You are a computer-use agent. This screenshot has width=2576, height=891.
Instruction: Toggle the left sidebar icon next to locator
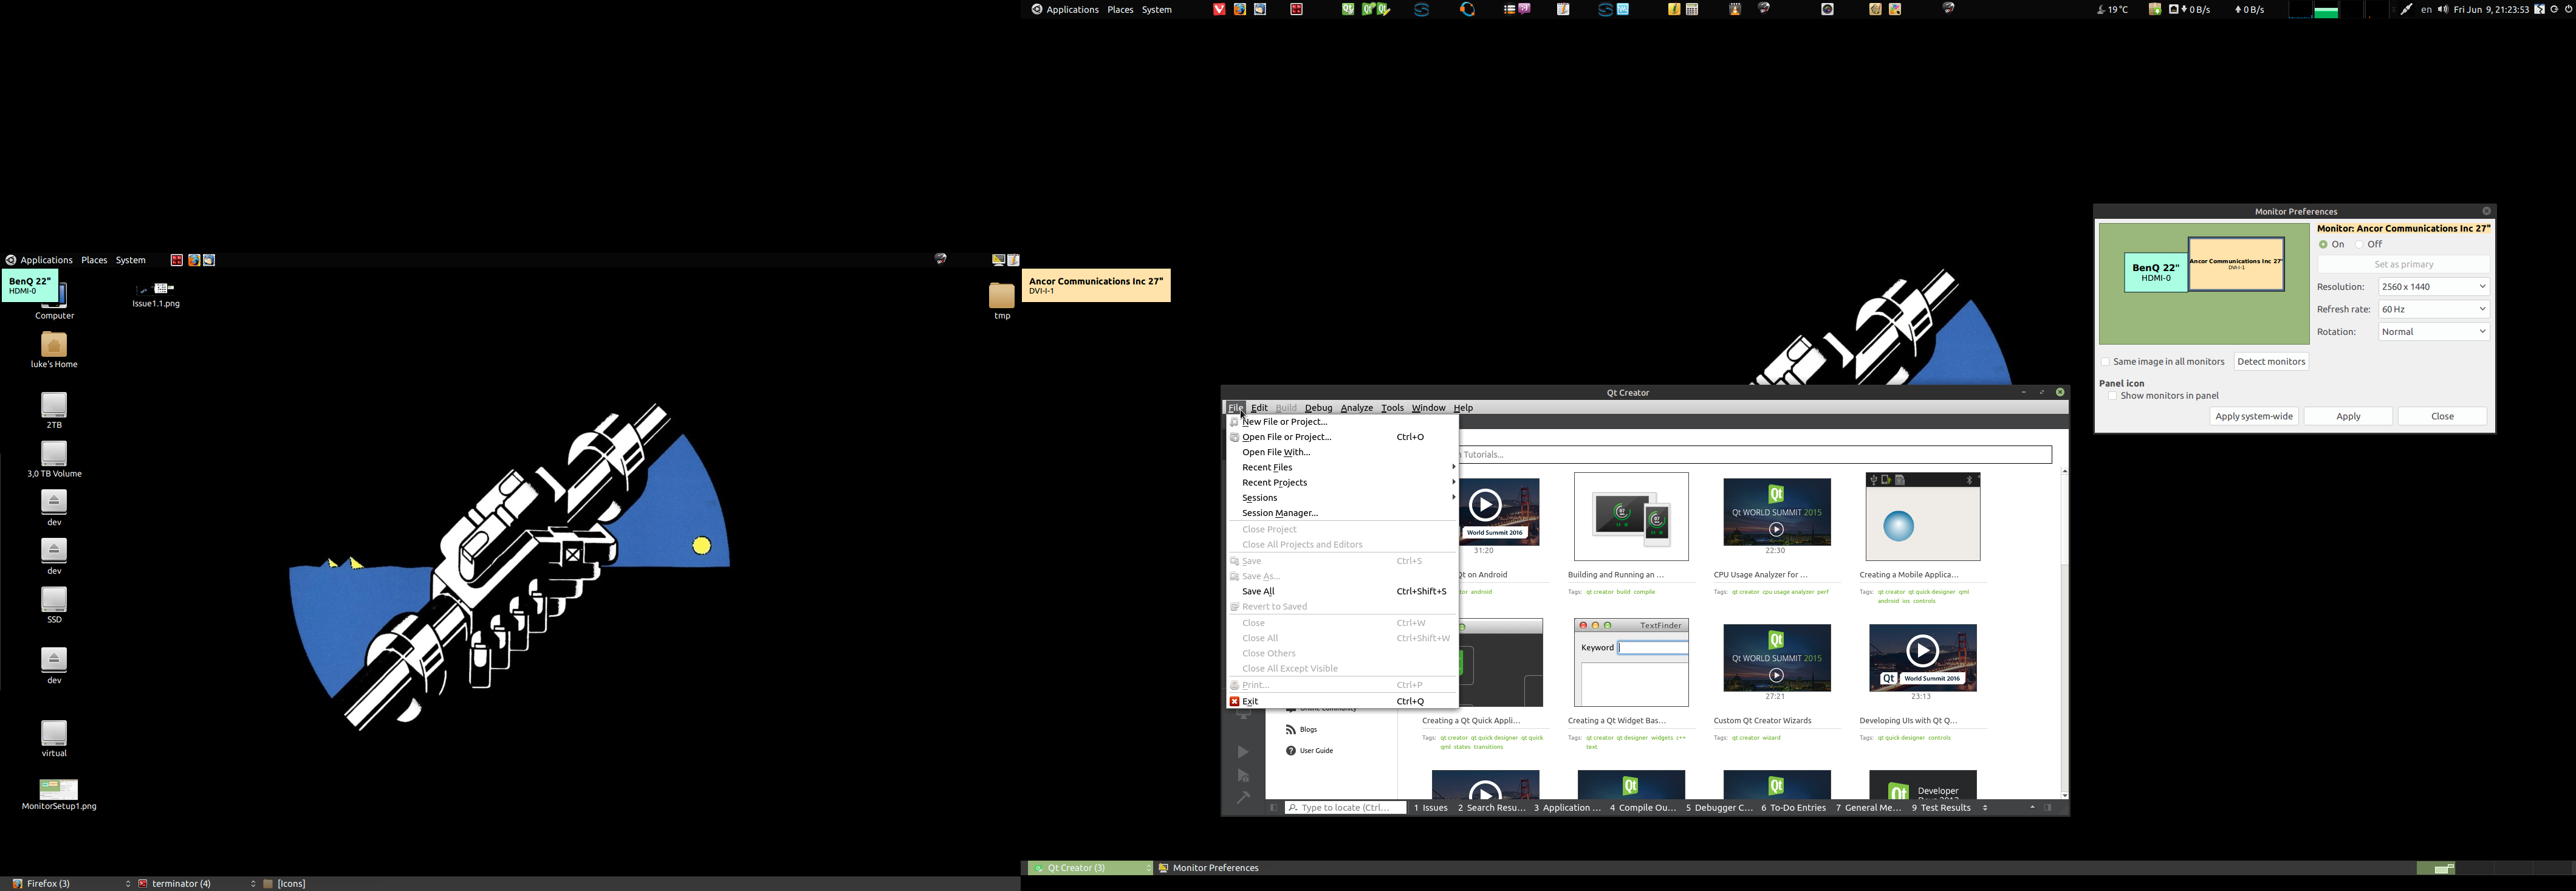(1273, 808)
